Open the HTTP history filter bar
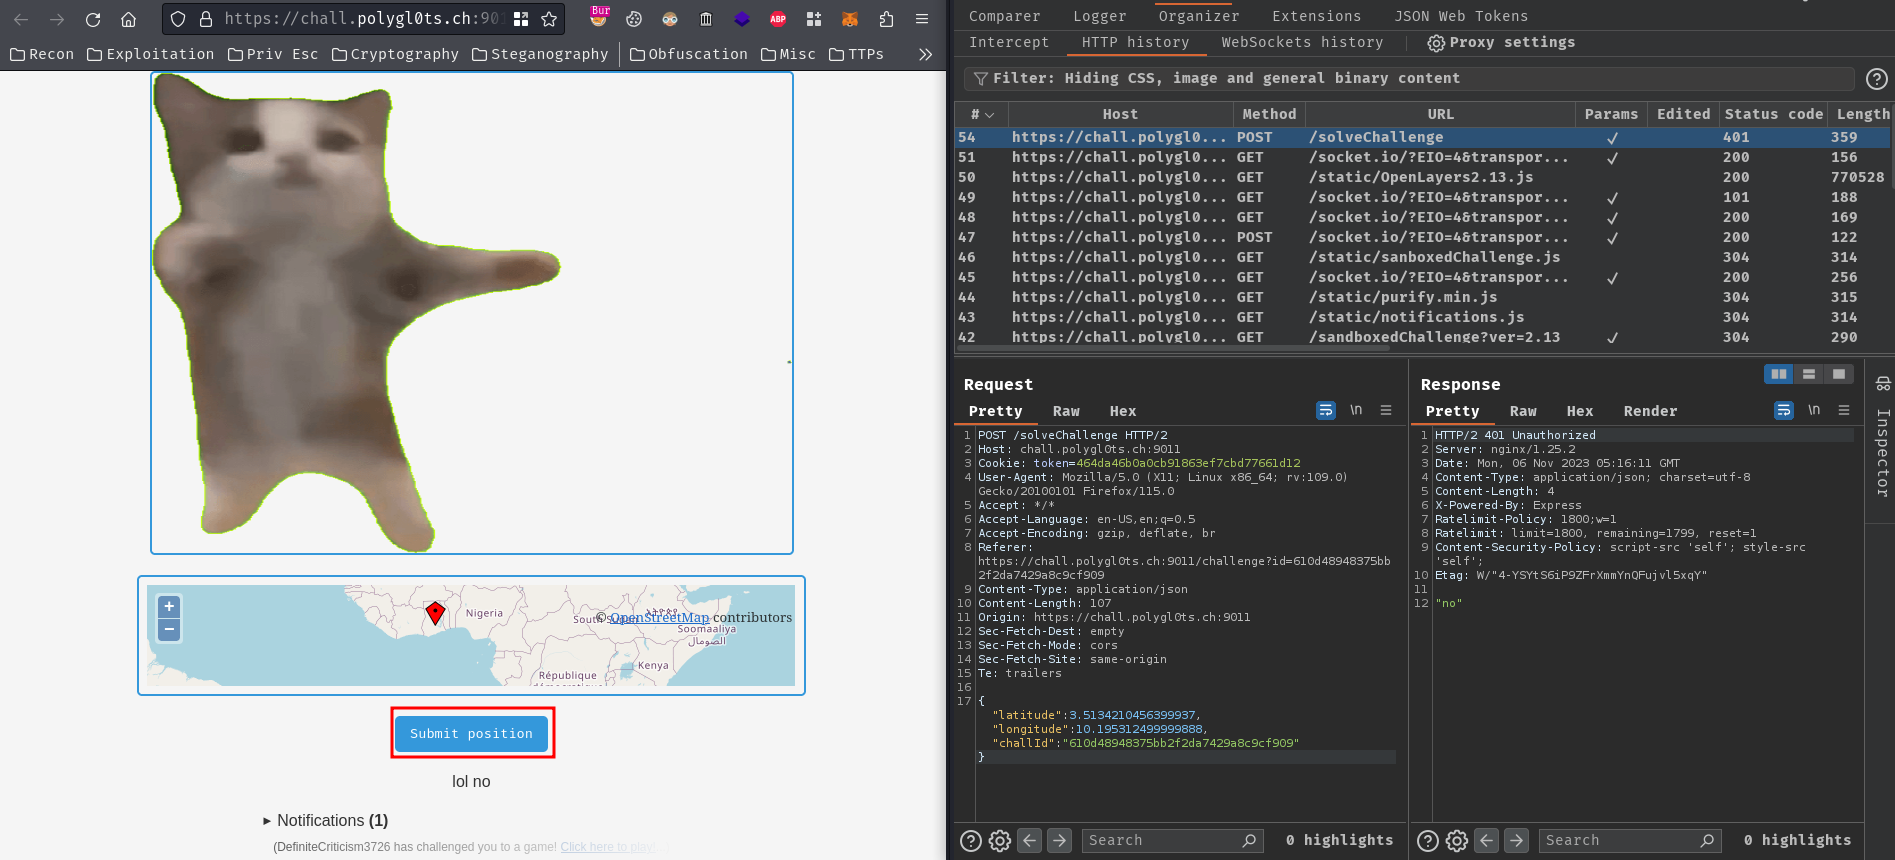1895x860 pixels. click(x=1408, y=78)
